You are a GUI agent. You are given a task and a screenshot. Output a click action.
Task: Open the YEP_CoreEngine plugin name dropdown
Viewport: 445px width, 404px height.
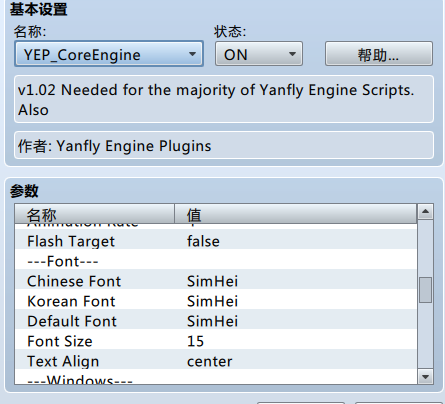(x=109, y=54)
